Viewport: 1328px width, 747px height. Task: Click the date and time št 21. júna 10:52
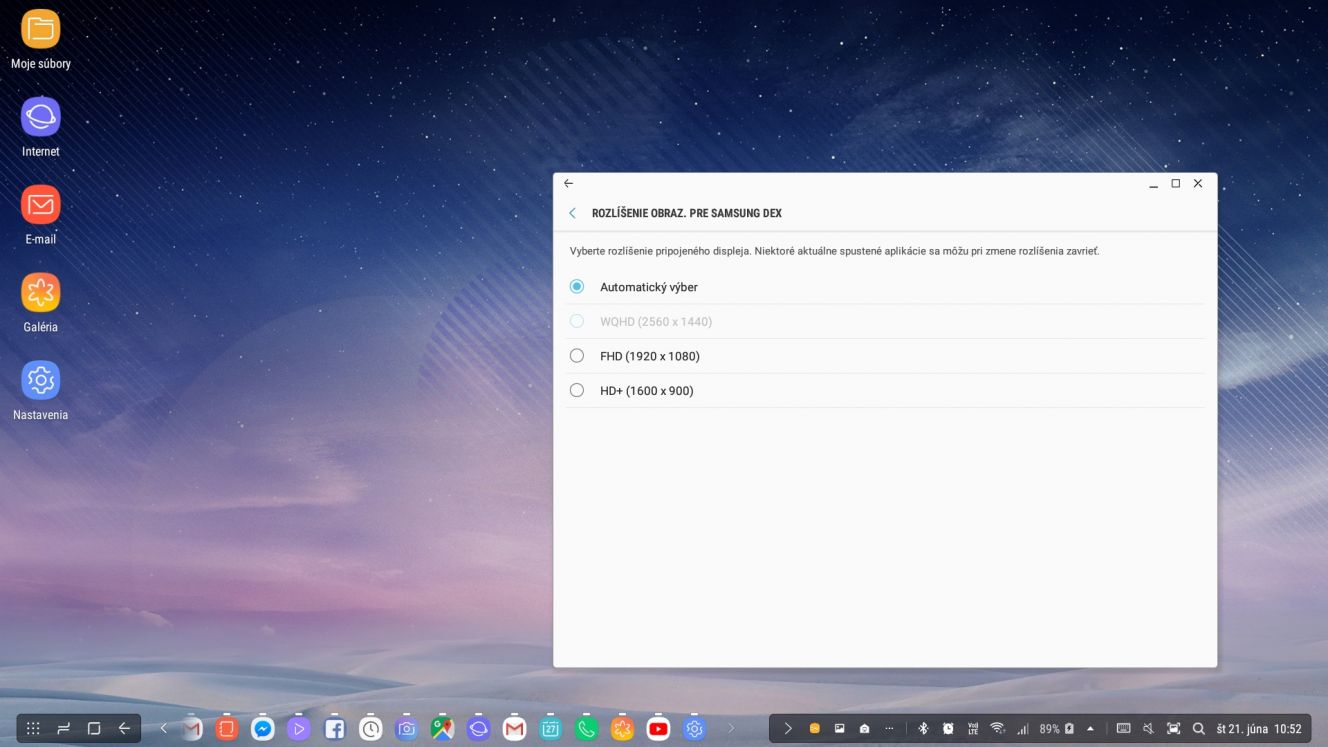pos(1259,729)
